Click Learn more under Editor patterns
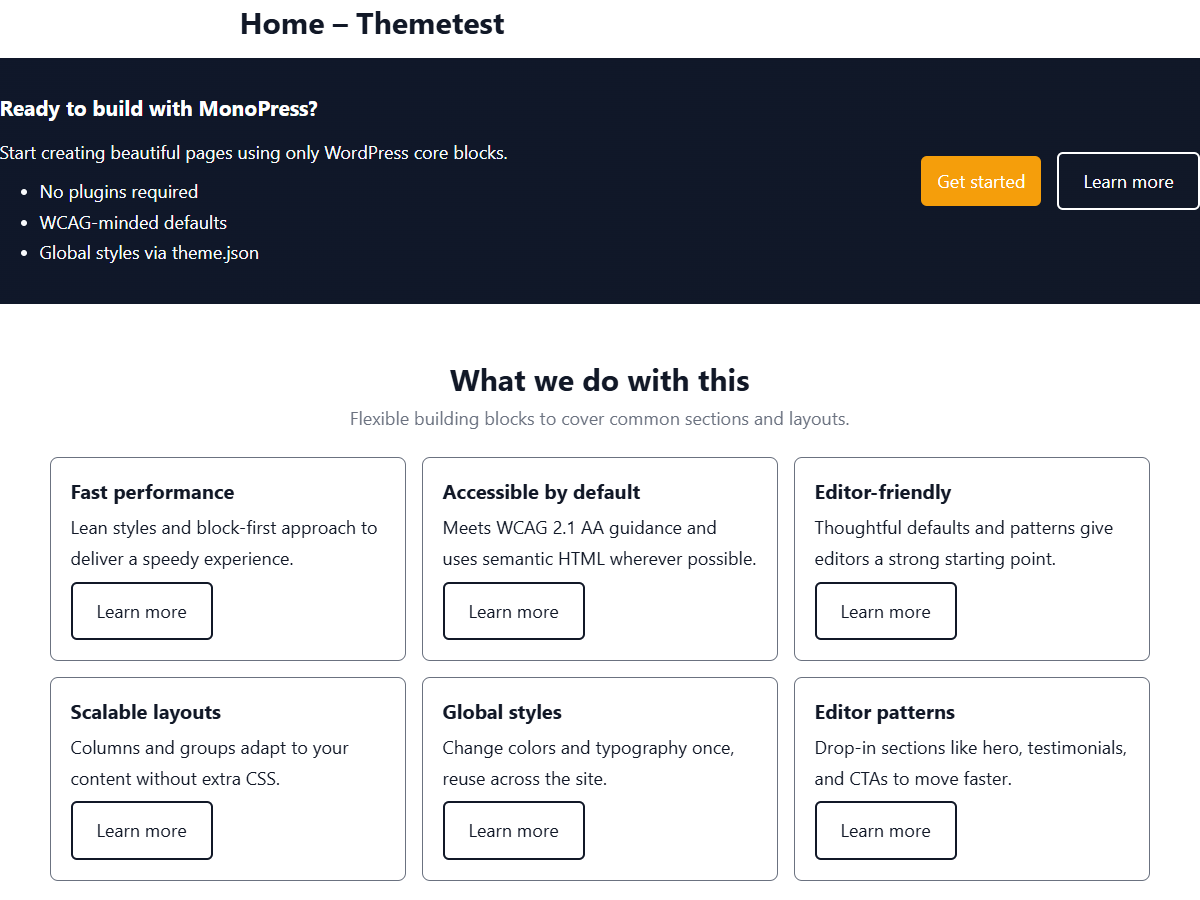Viewport: 1200px width, 900px height. tap(885, 830)
